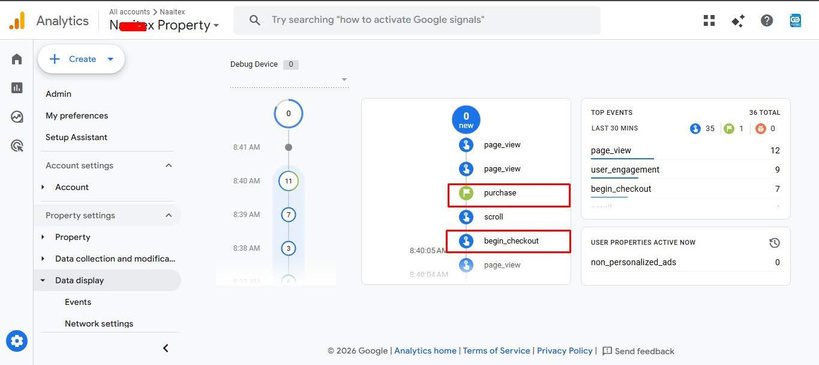The width and height of the screenshot is (819, 365).
Task: Open My preferences
Action: (x=77, y=116)
